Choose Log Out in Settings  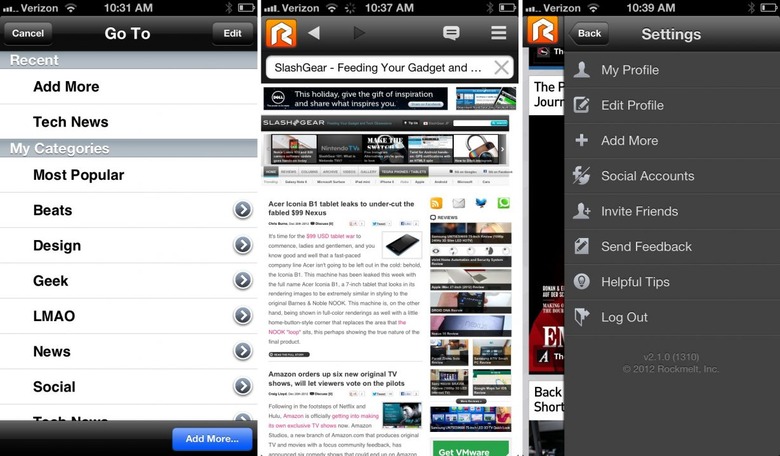tap(672, 317)
